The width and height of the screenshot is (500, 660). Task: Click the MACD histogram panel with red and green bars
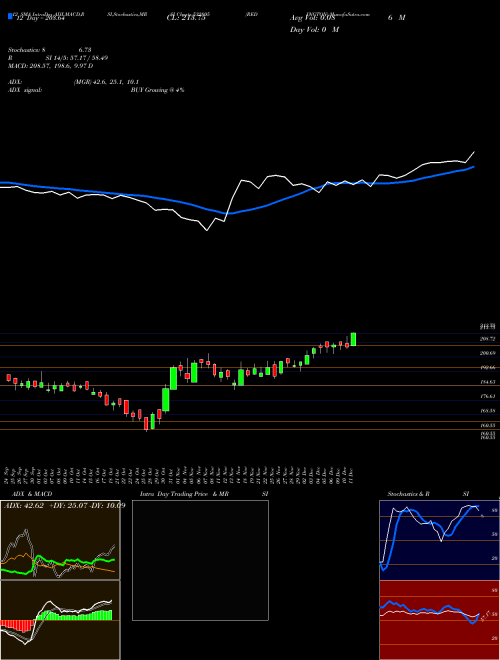tap(60, 620)
